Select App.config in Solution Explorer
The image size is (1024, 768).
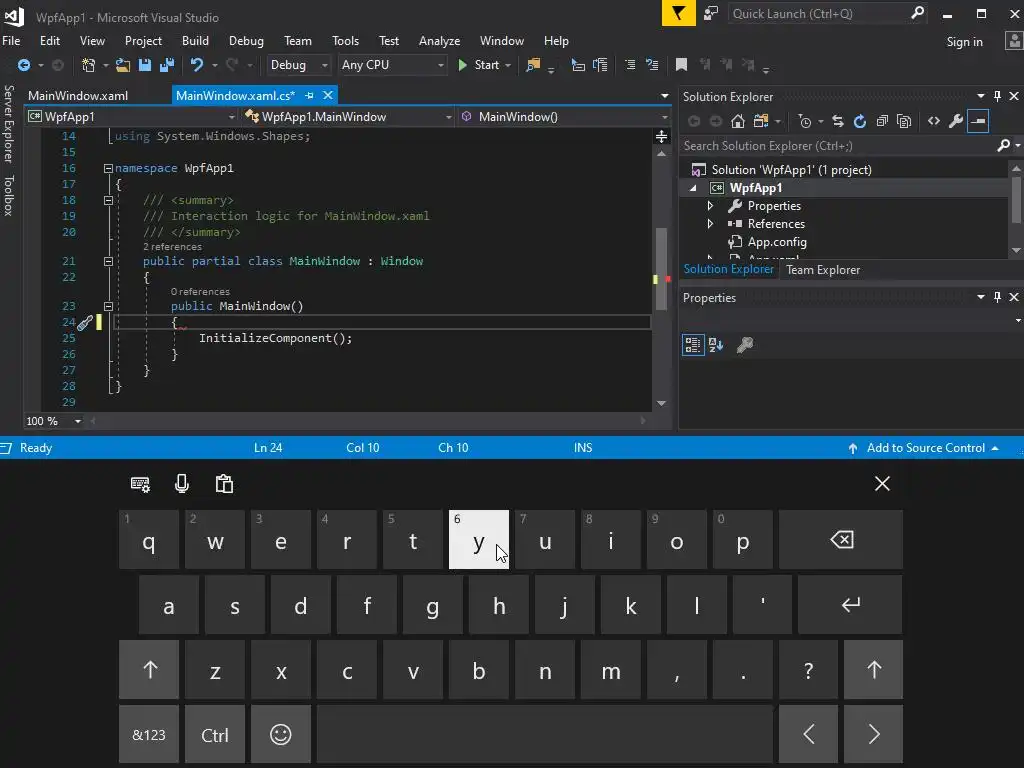point(776,242)
